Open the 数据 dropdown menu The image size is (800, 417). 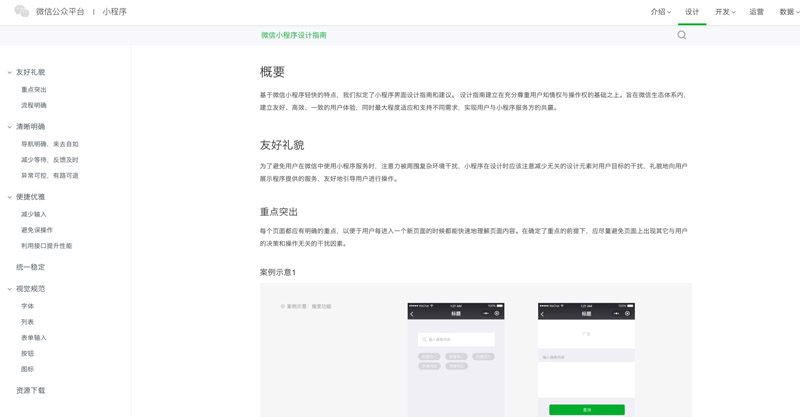tap(789, 12)
